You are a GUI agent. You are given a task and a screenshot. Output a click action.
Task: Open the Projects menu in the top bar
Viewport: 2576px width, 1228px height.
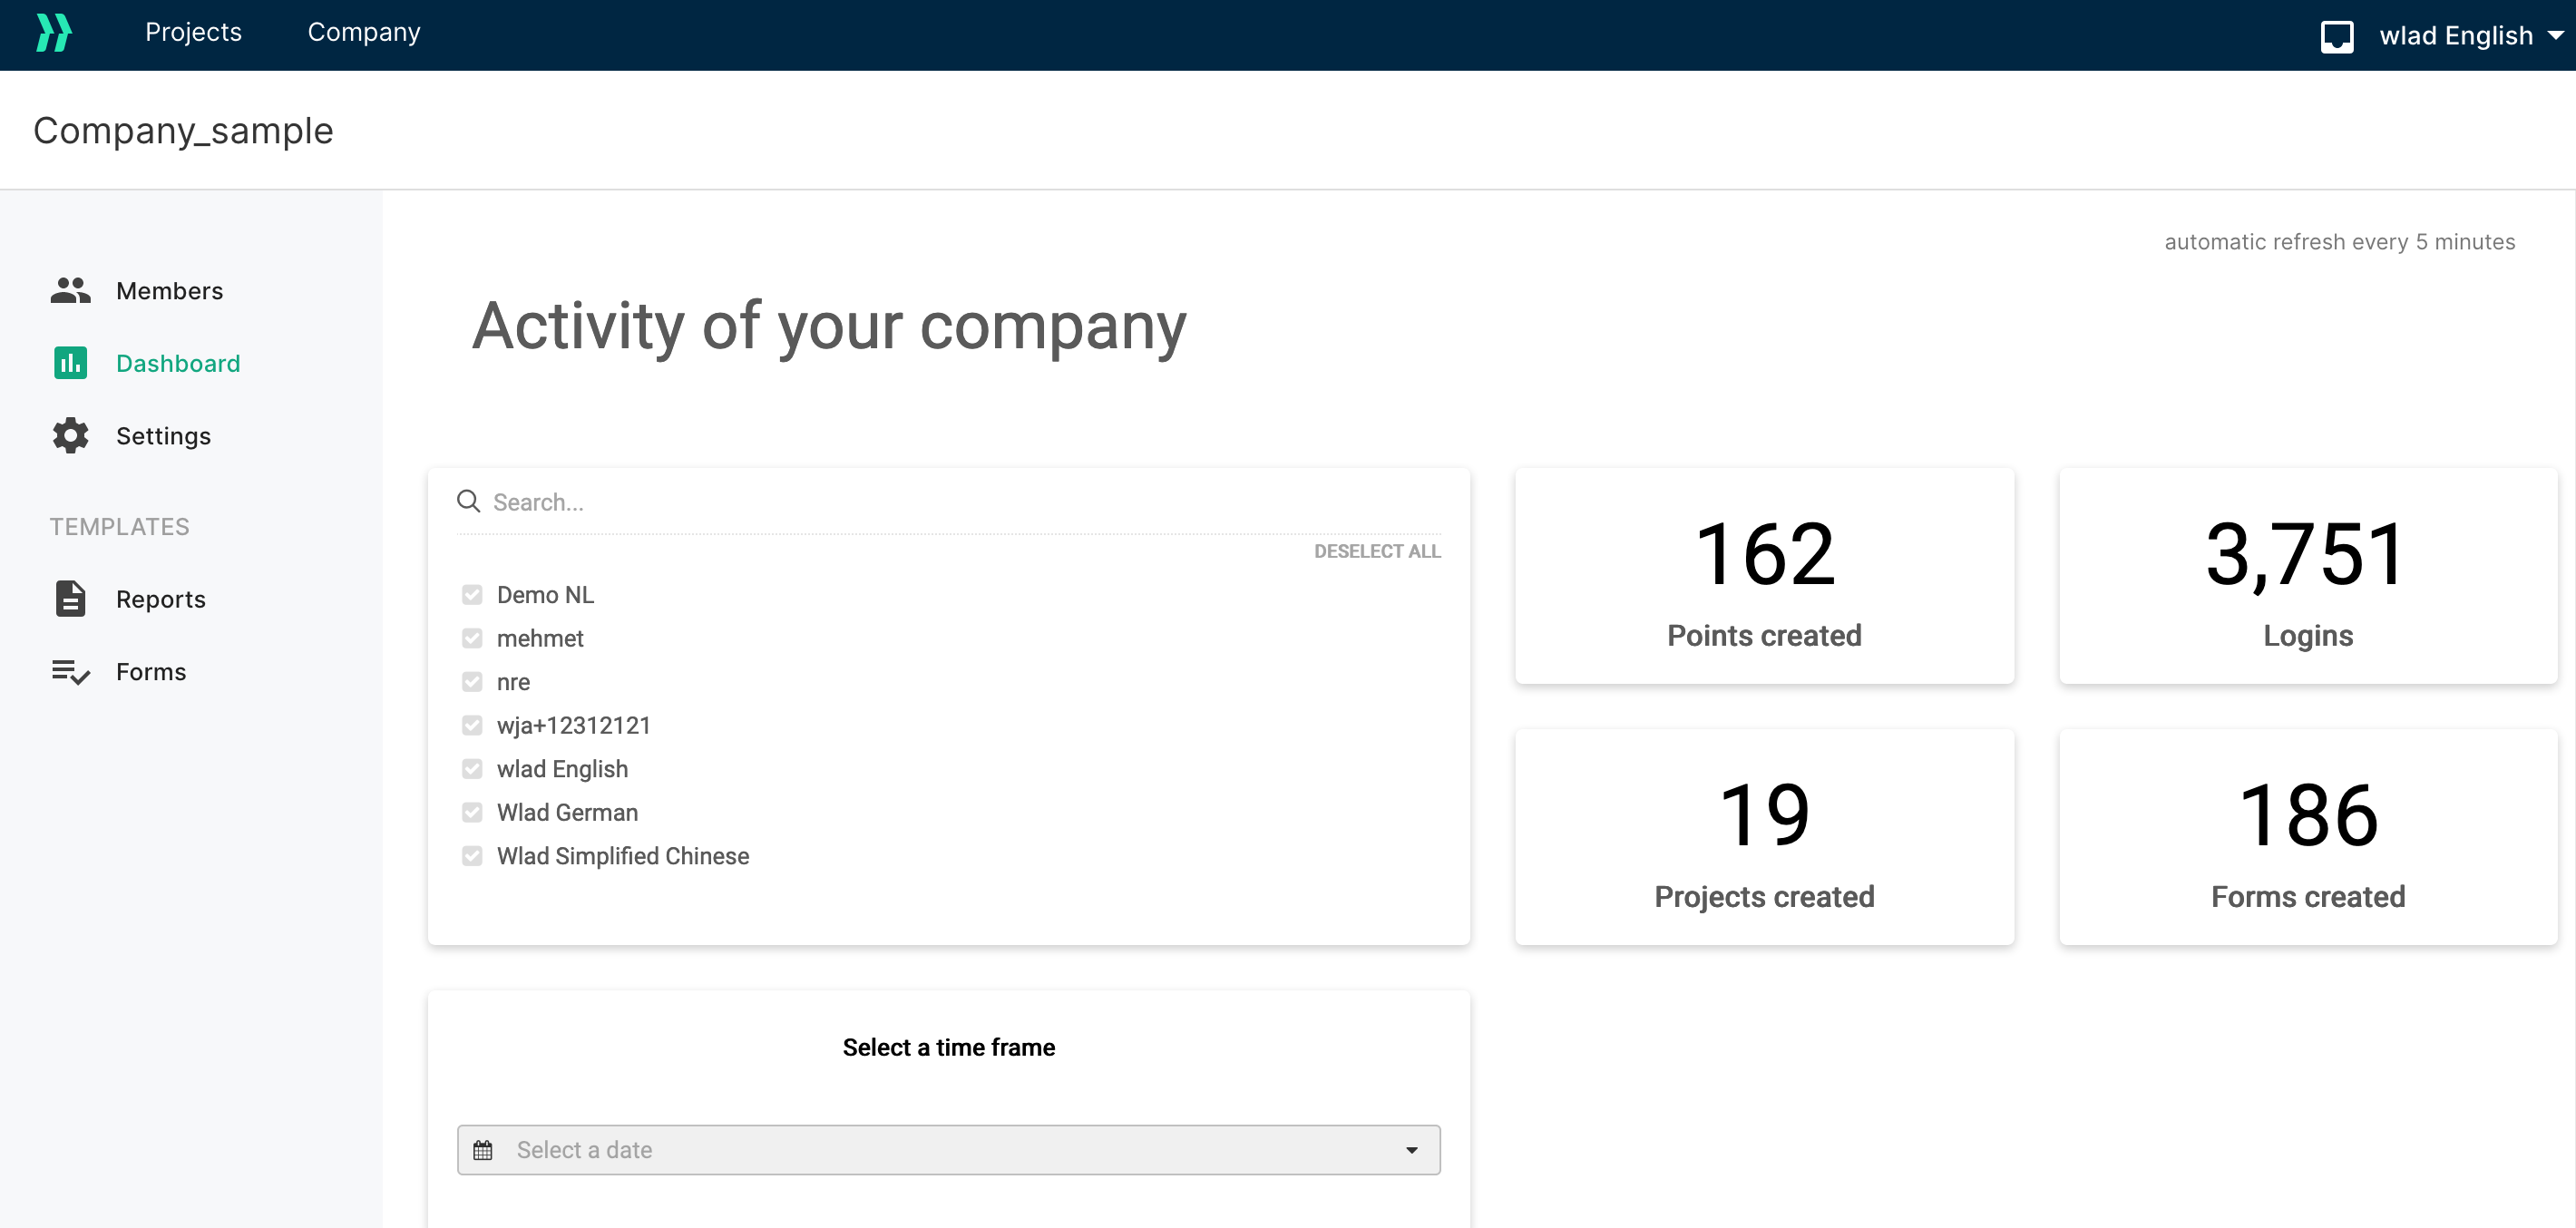193,32
